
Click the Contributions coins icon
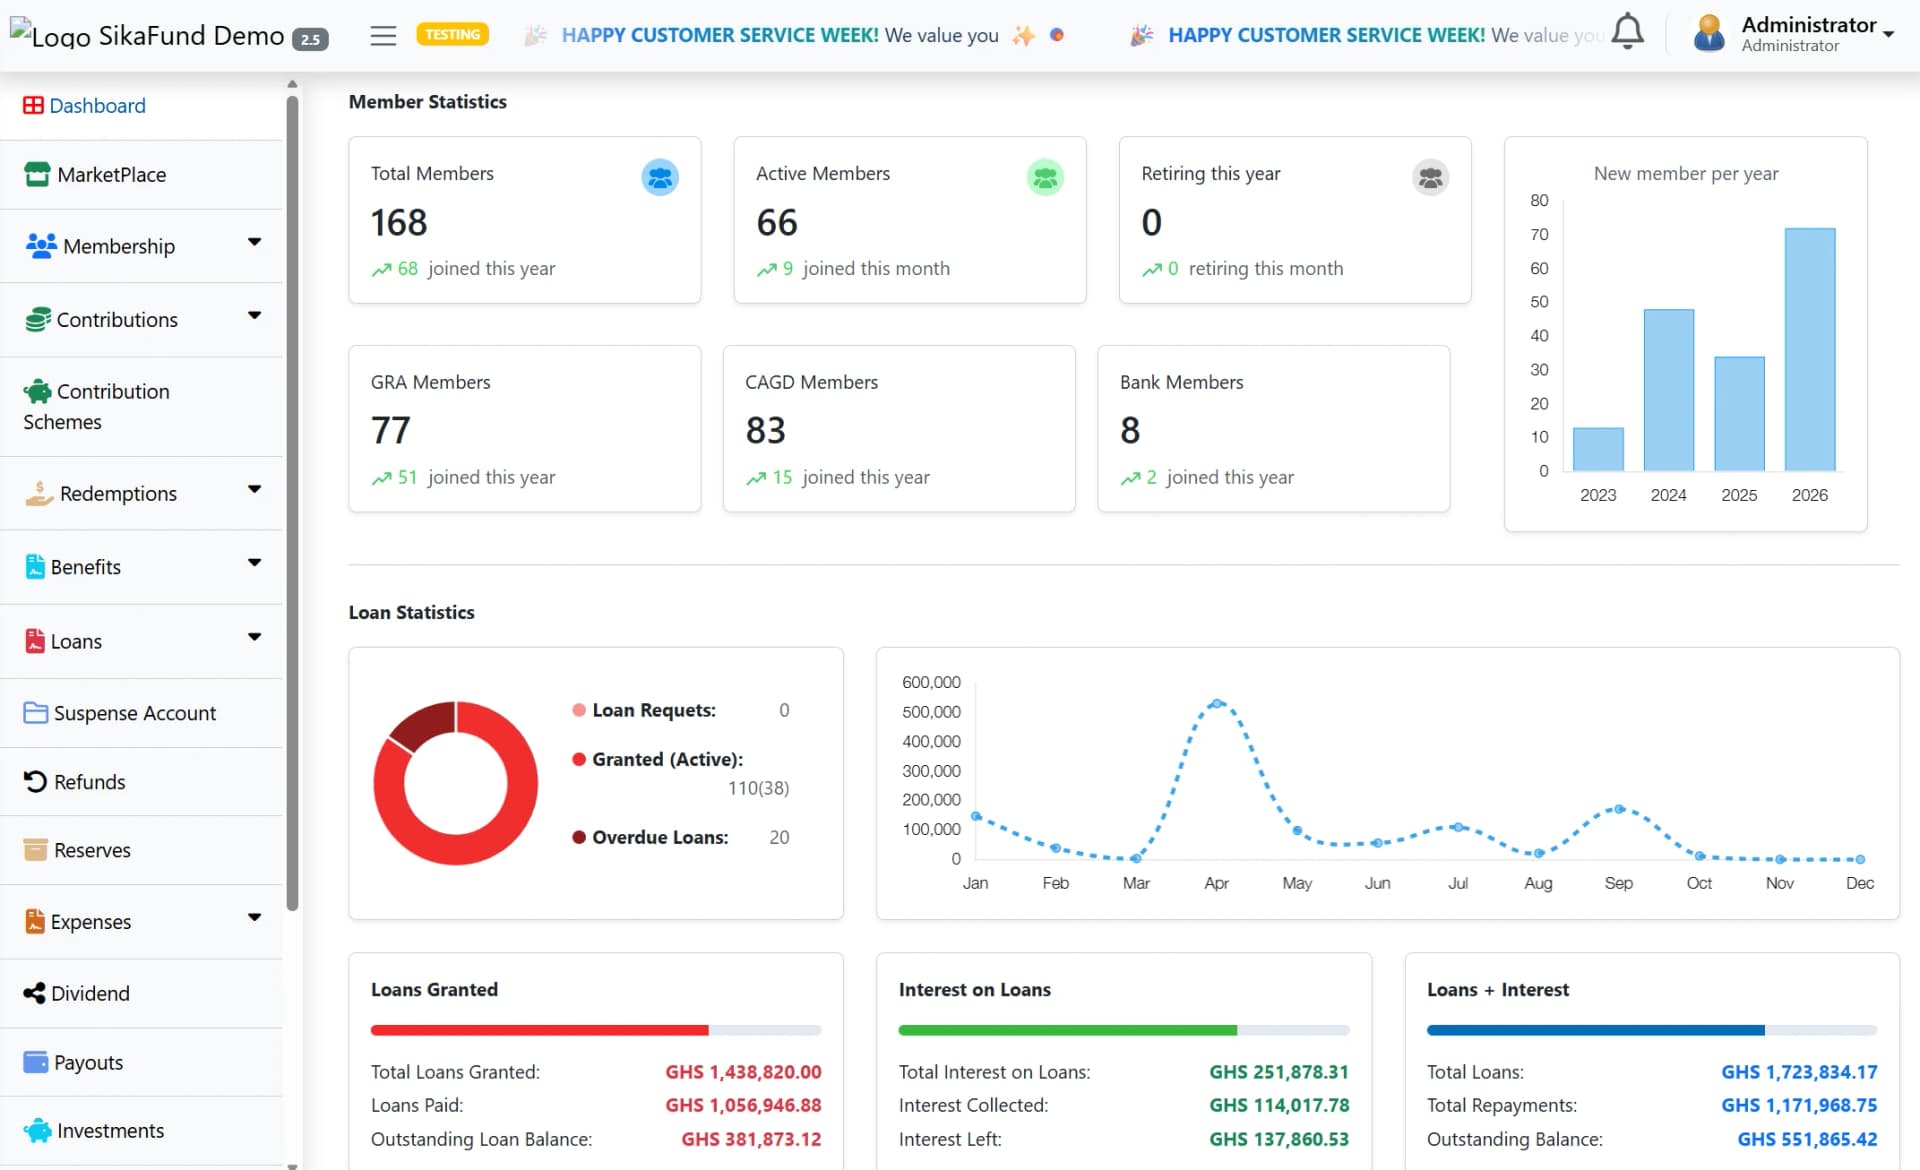tap(38, 319)
